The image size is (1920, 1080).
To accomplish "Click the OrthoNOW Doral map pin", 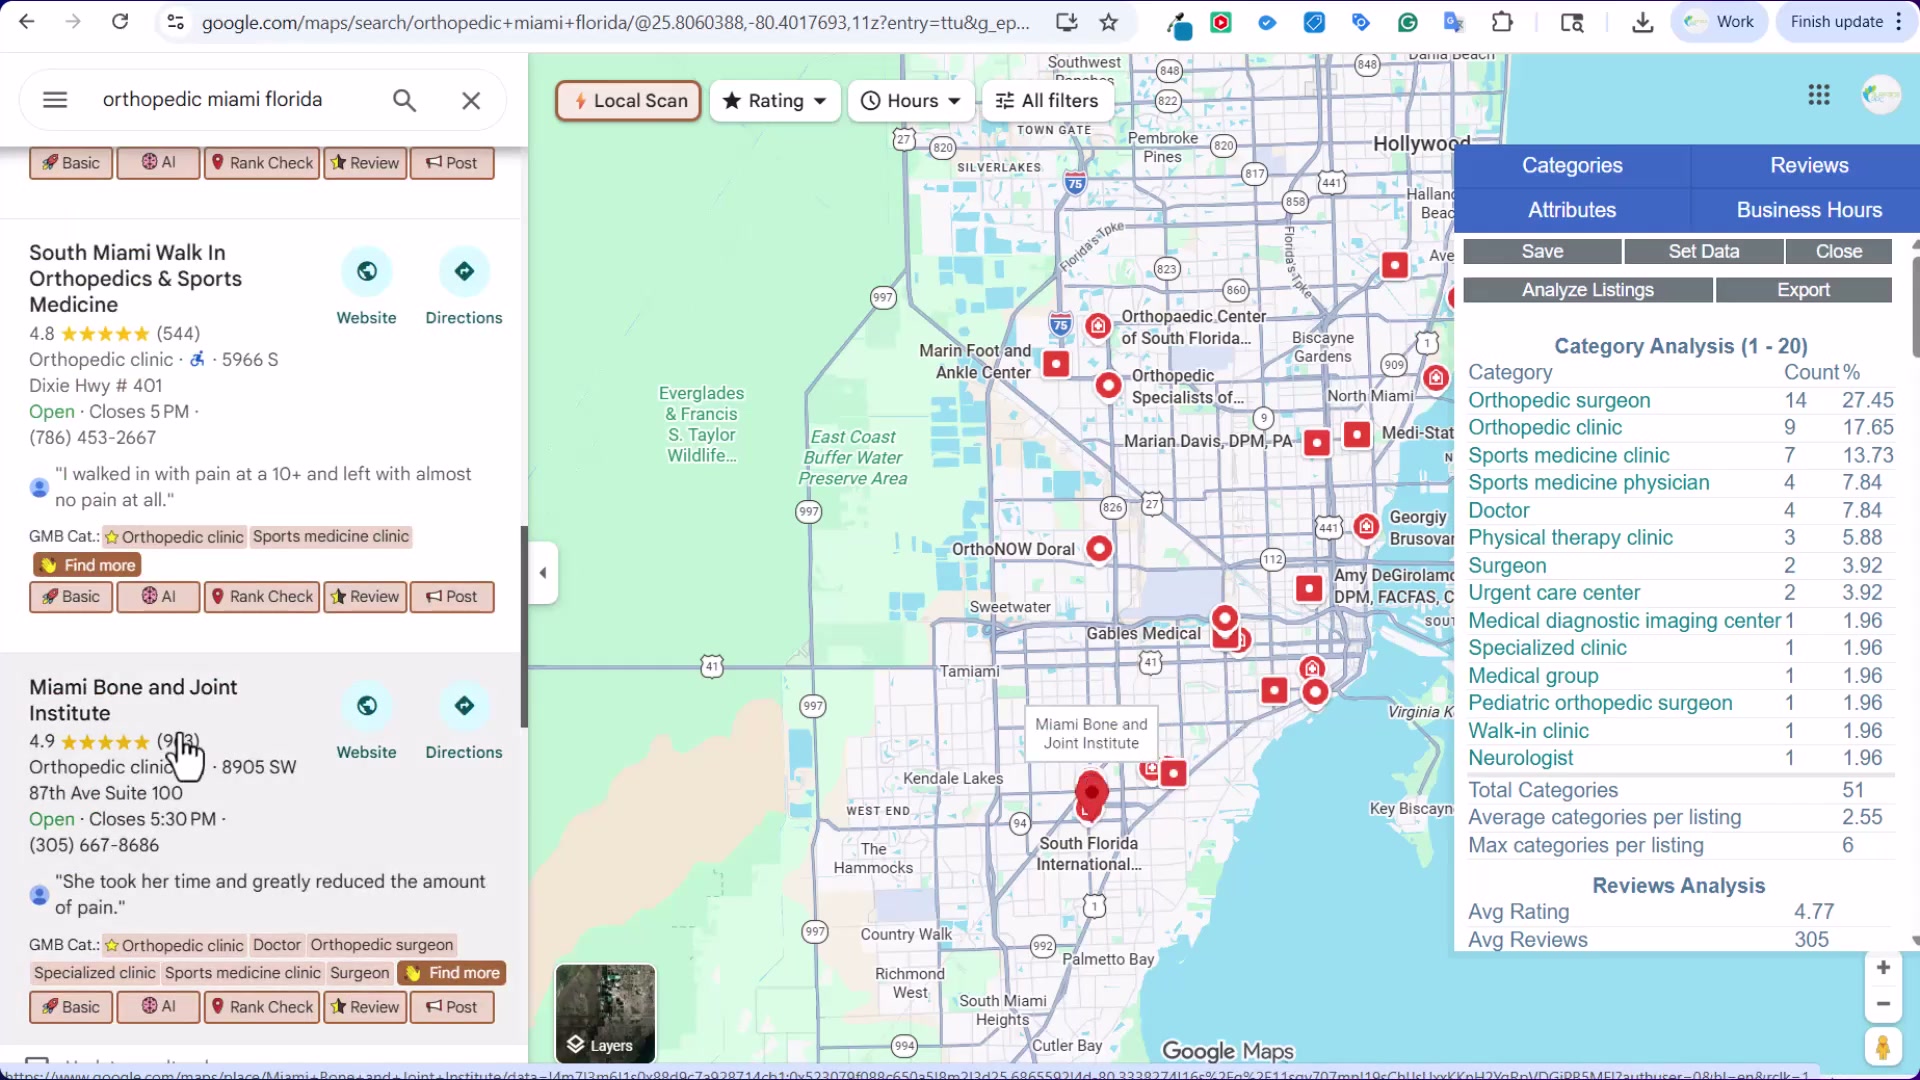I will [1099, 548].
